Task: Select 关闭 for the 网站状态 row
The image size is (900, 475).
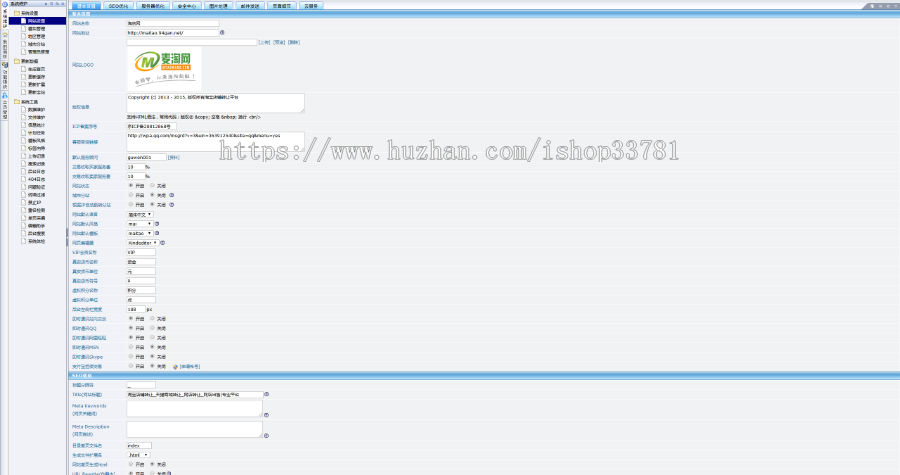Action: tap(152, 185)
